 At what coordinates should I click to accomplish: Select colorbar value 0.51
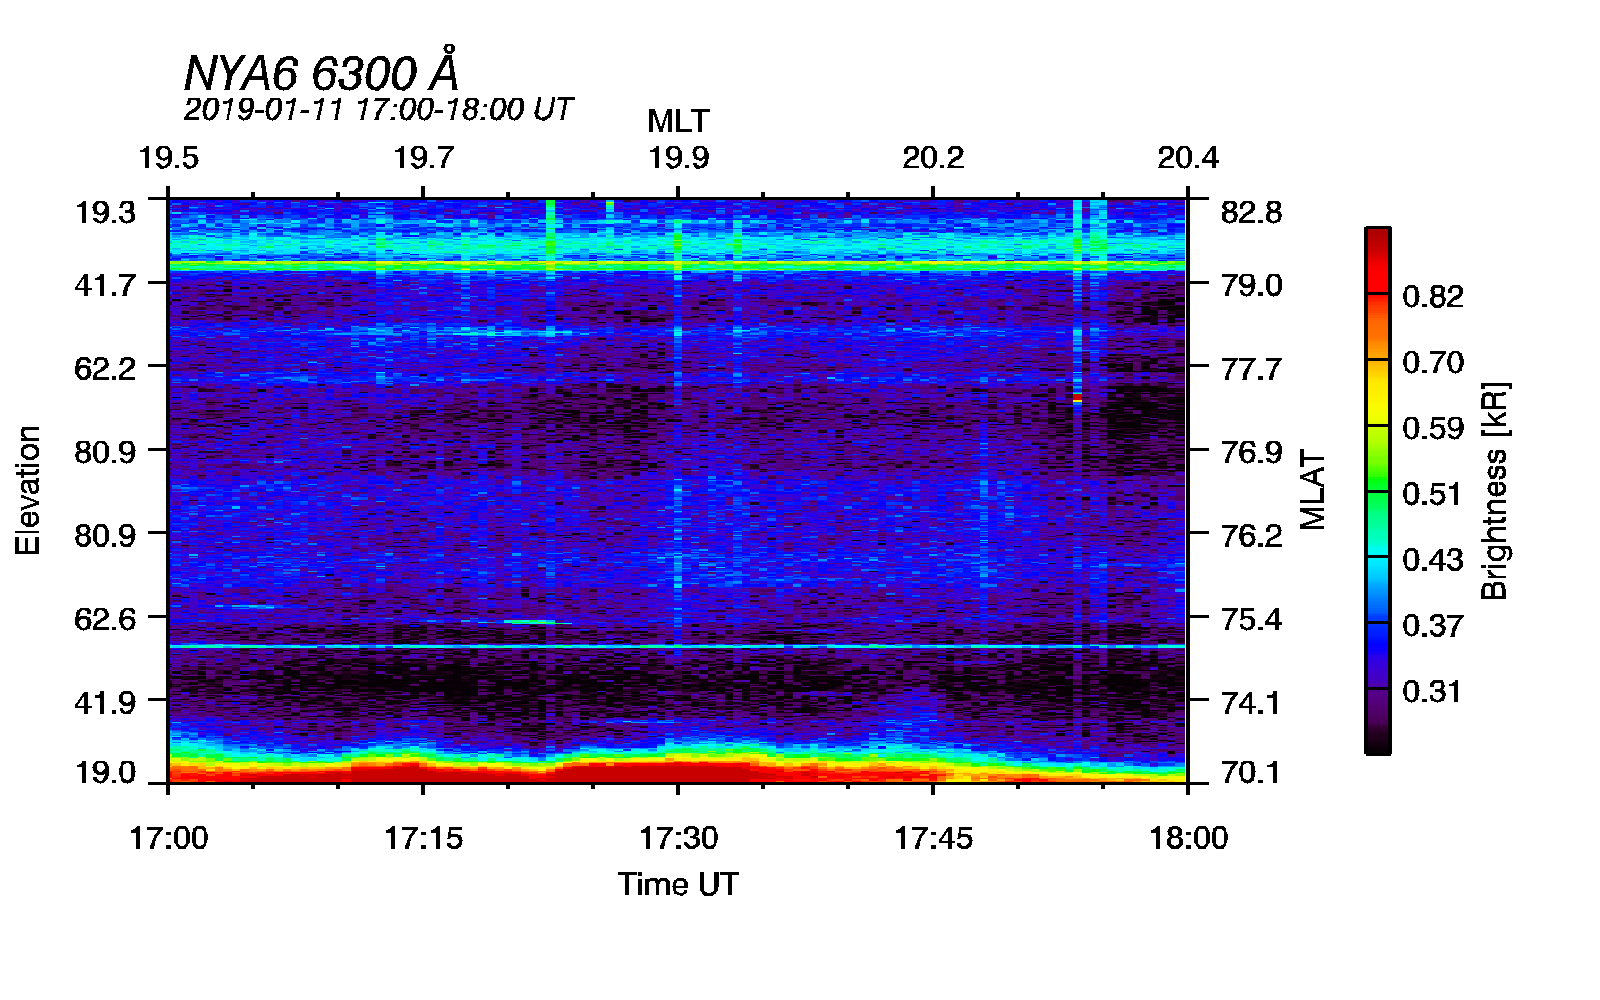1433,494
